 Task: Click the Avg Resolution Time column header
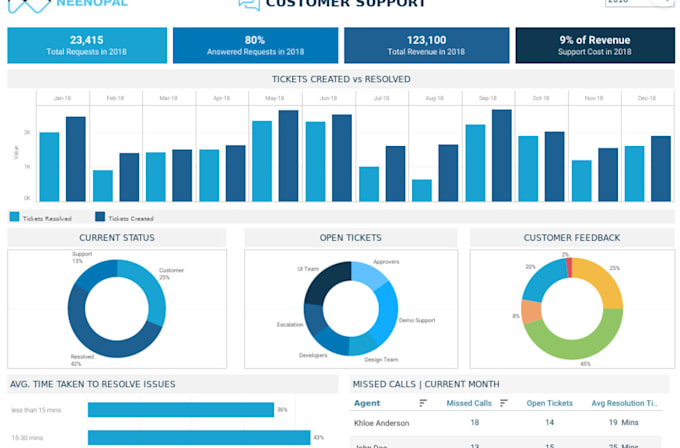624,403
